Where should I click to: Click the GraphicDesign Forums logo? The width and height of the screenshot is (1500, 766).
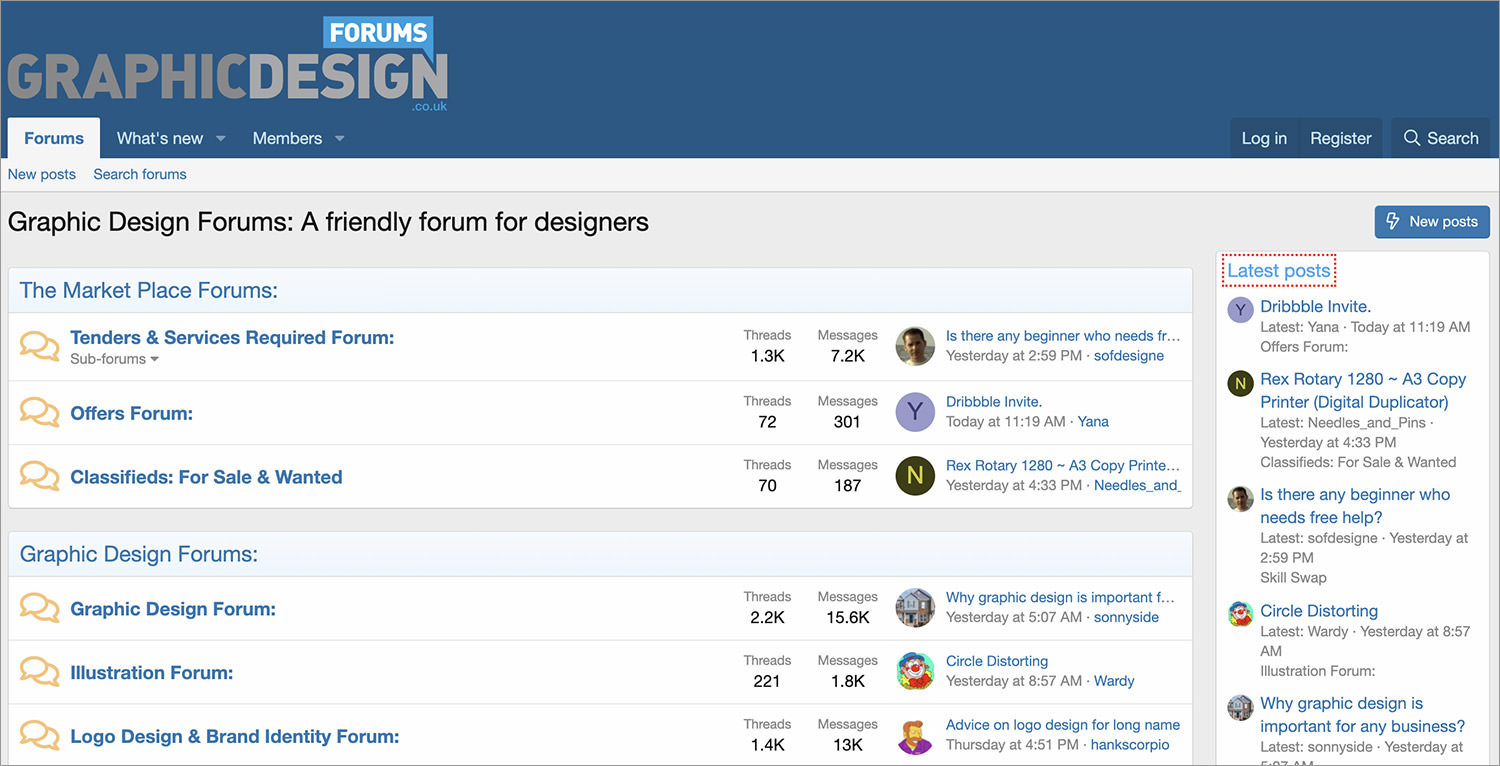pyautogui.click(x=228, y=60)
